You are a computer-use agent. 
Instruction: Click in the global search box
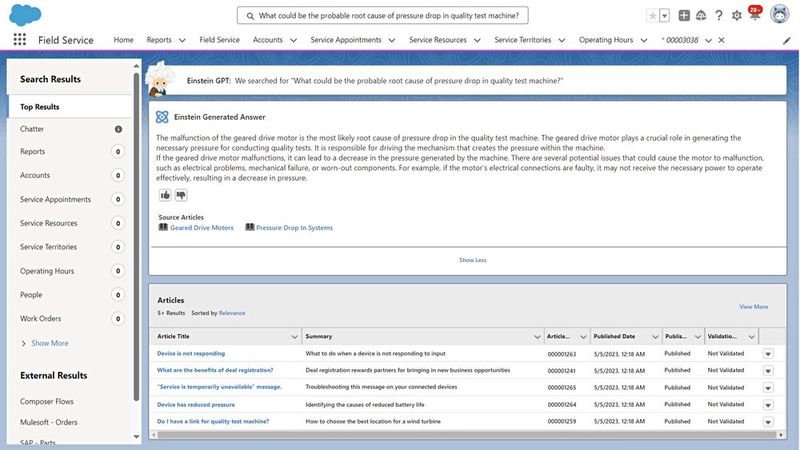click(x=383, y=16)
